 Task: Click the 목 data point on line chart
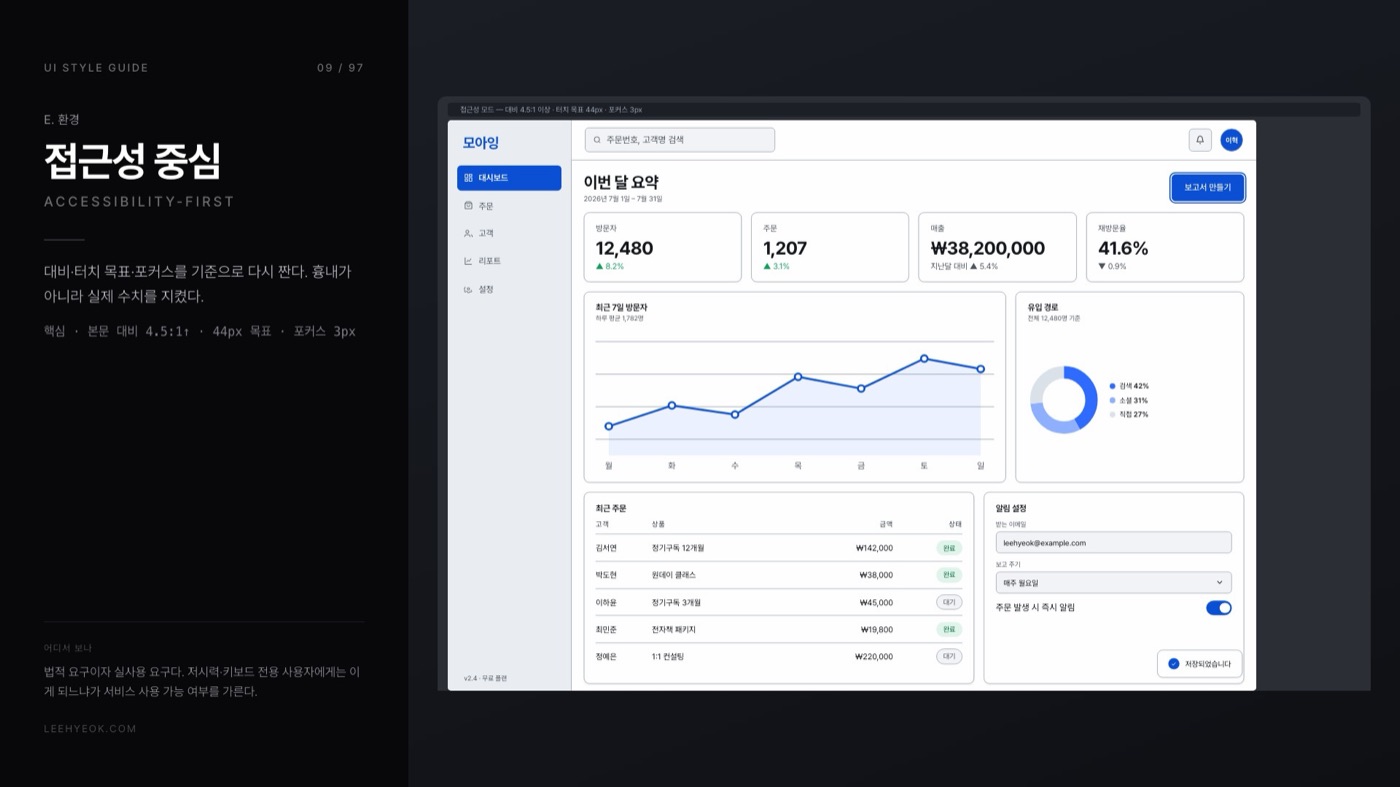[x=798, y=377]
